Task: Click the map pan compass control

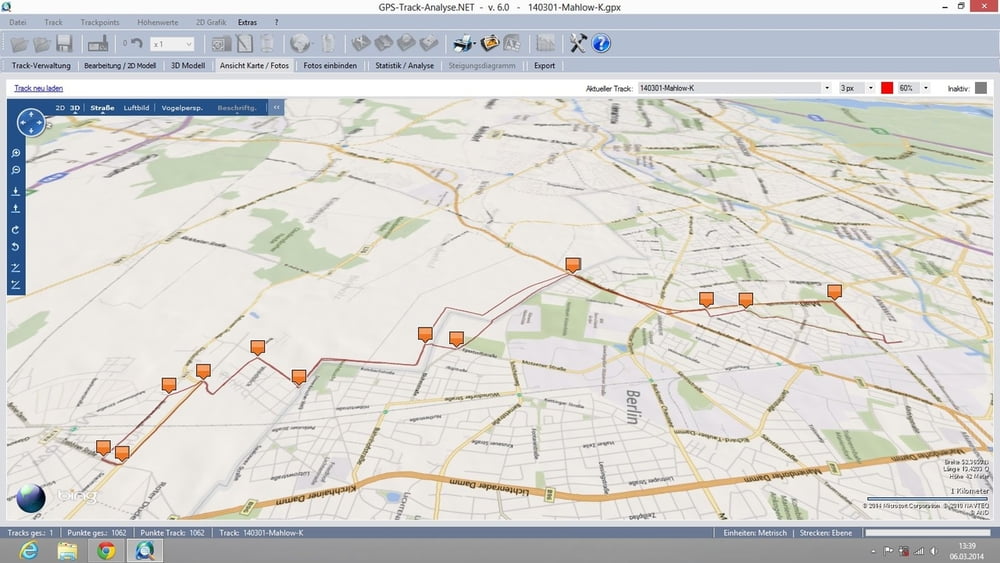Action: click(31, 122)
